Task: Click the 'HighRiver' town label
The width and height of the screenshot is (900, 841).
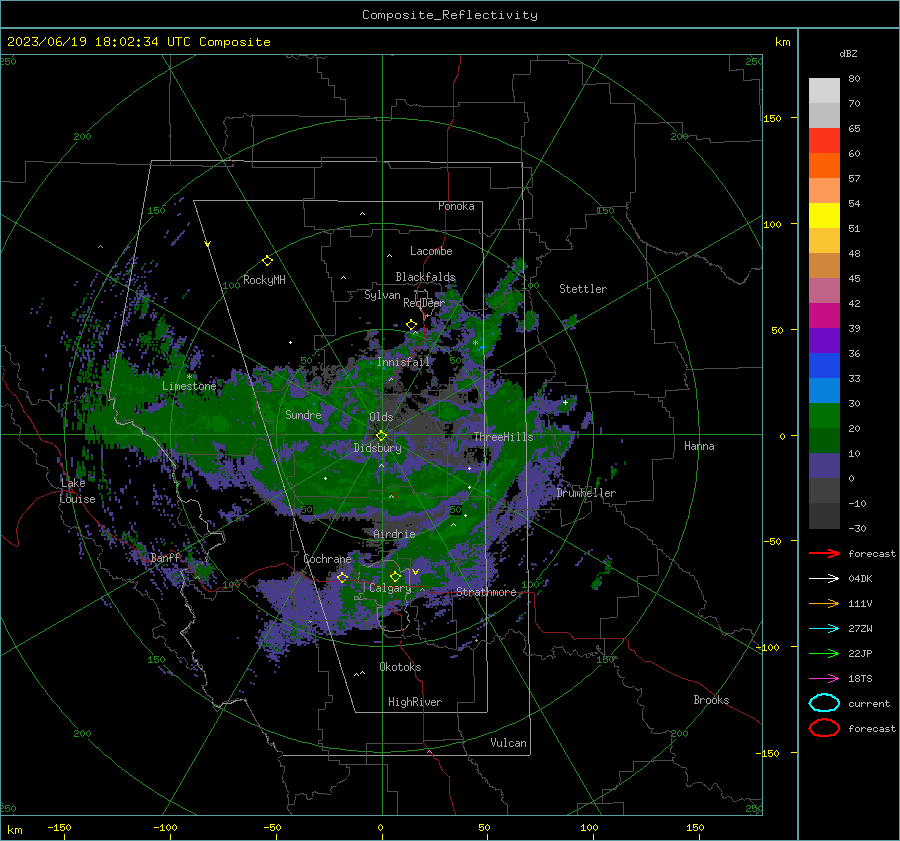Action: [415, 702]
